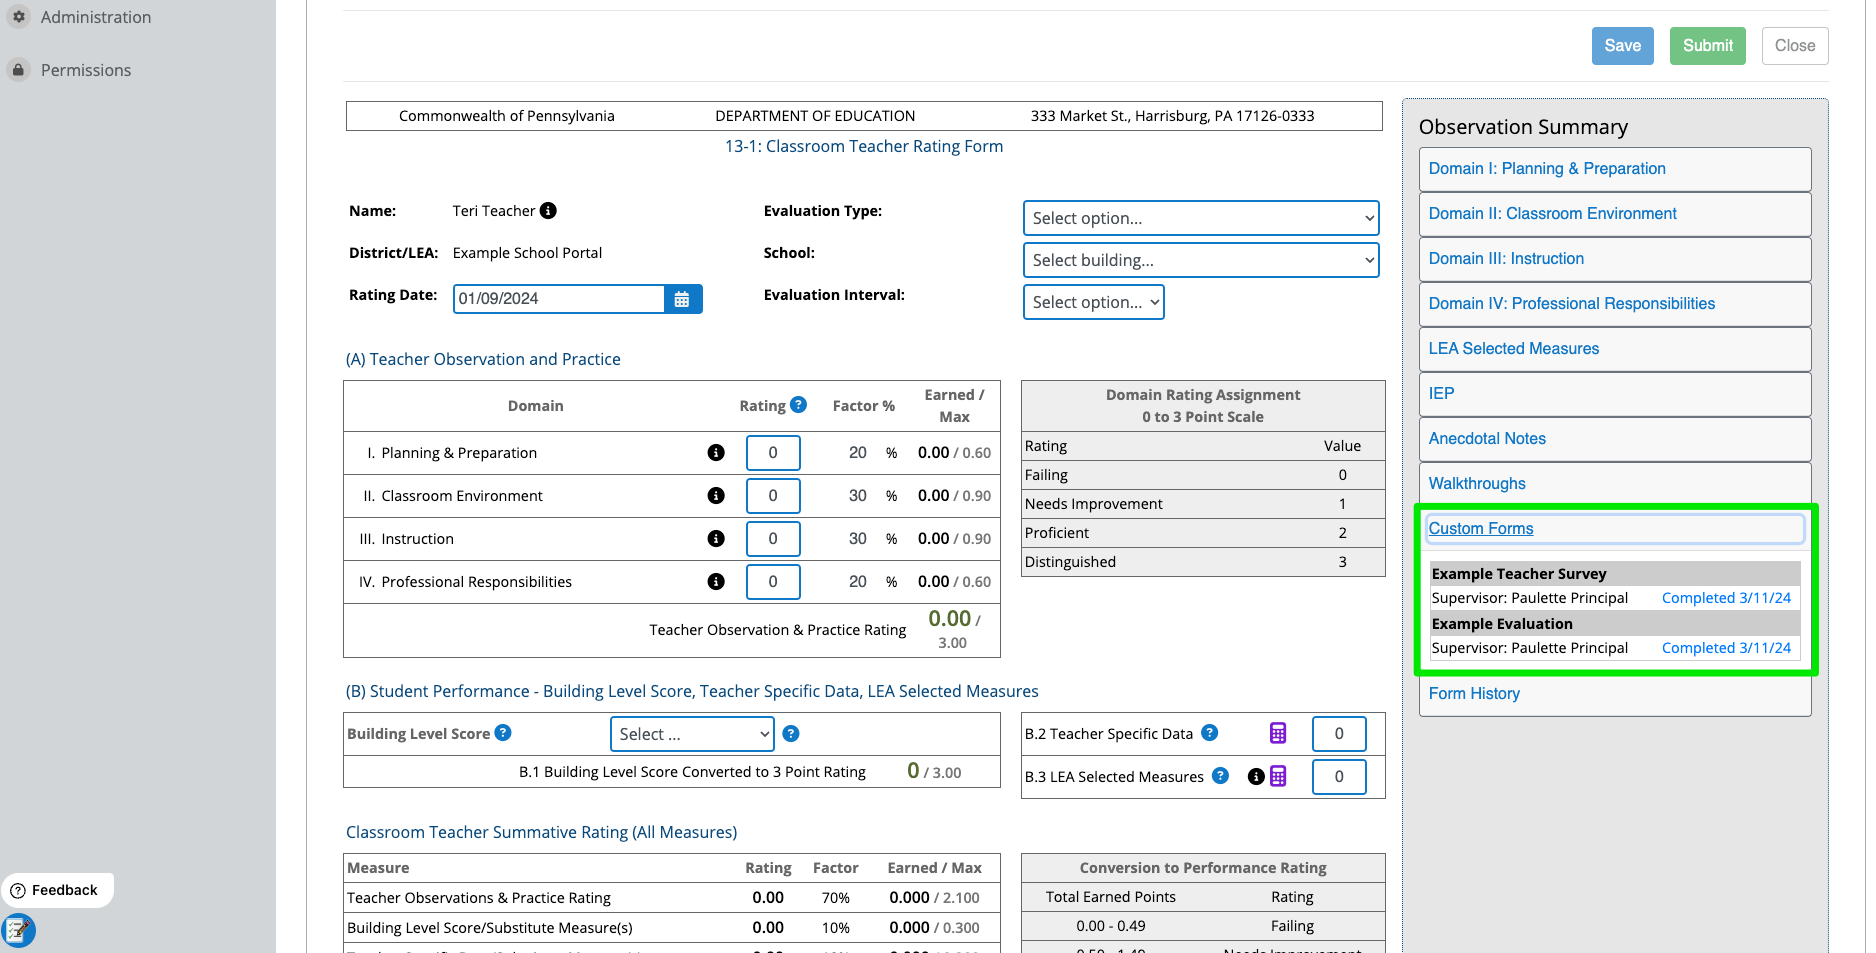Screen dimensions: 1876x953
Task: Open Domain IV: Professional Responsibilities summary
Action: click(x=1615, y=304)
